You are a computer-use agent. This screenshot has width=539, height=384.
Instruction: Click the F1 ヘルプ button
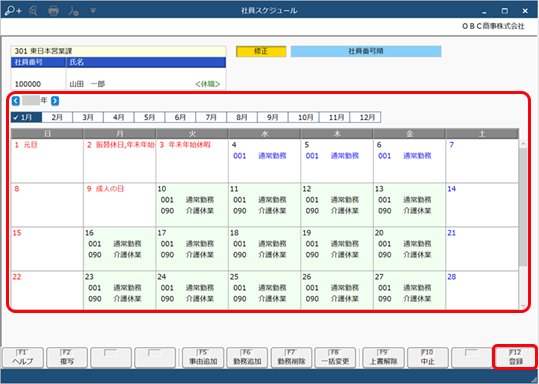(23, 358)
